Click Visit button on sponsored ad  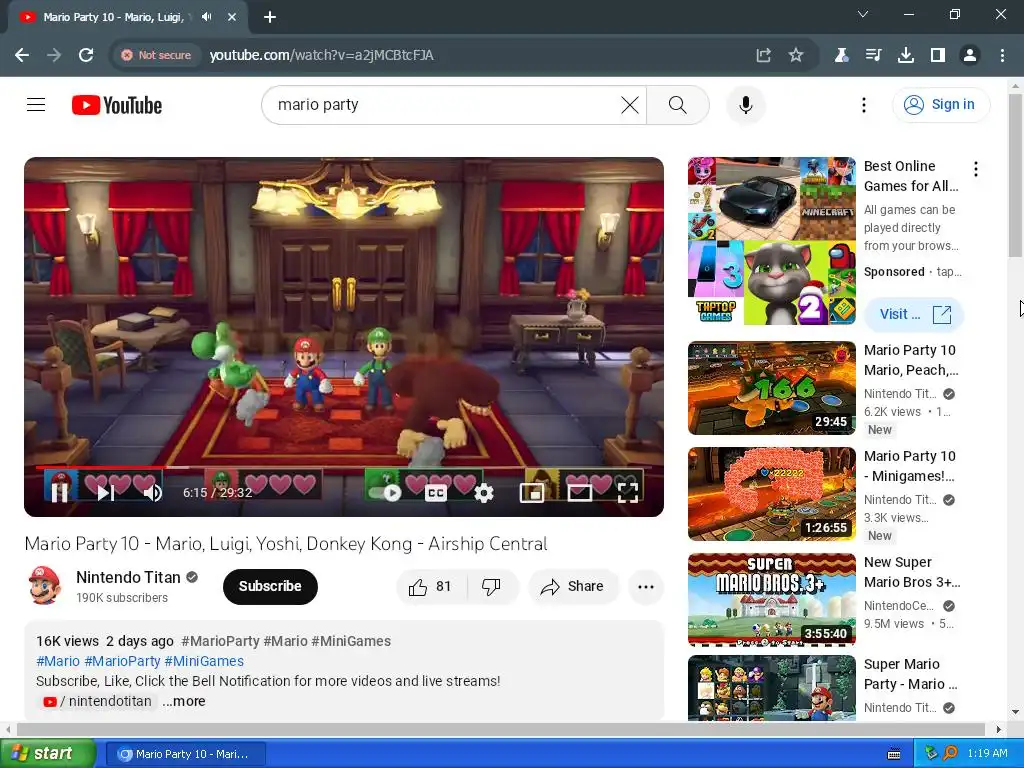(914, 314)
